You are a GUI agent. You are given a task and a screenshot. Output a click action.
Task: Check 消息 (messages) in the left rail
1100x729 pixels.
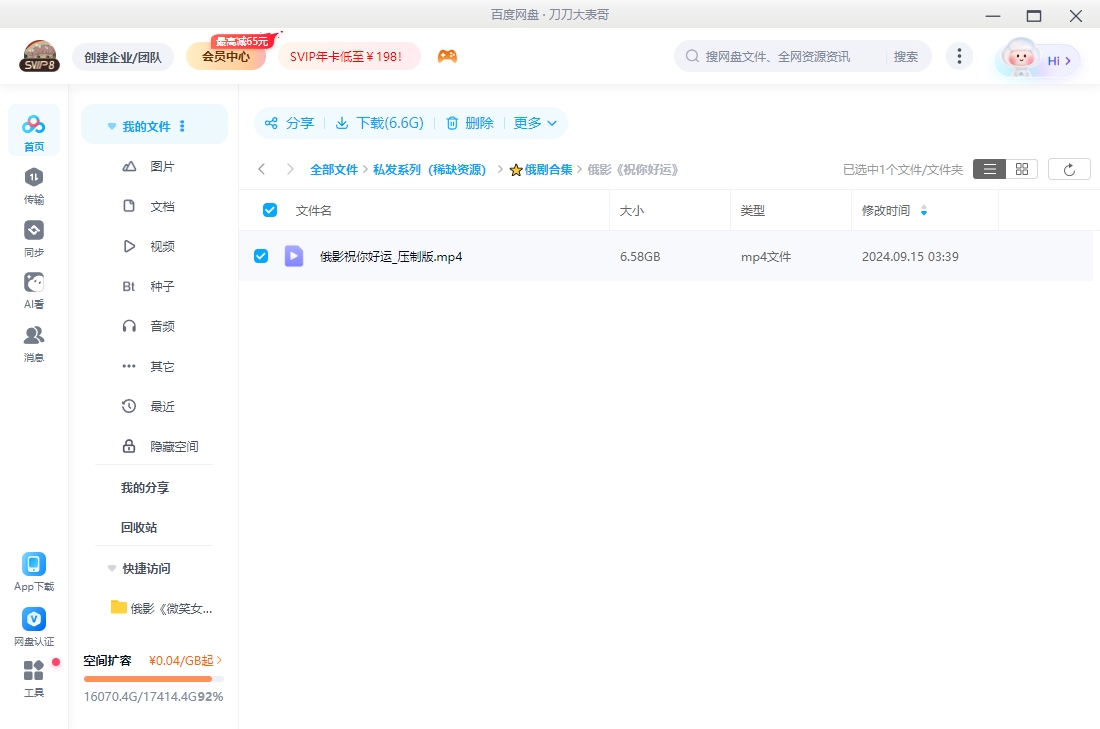coord(34,343)
